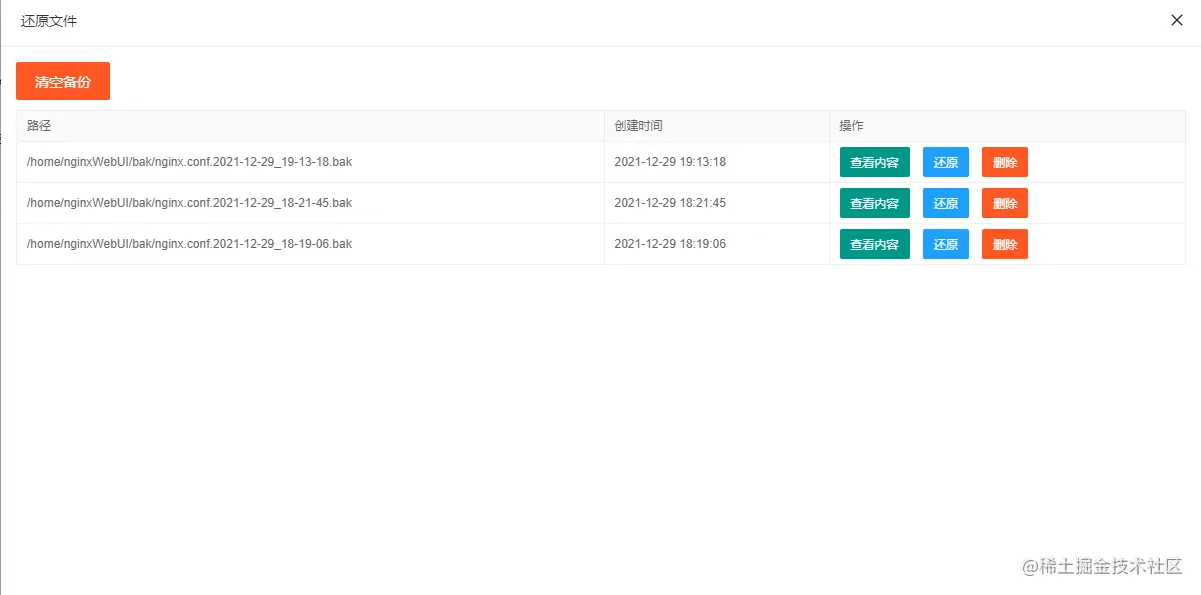Close the 还原文件 dialog
1201x595 pixels.
tap(1177, 20)
